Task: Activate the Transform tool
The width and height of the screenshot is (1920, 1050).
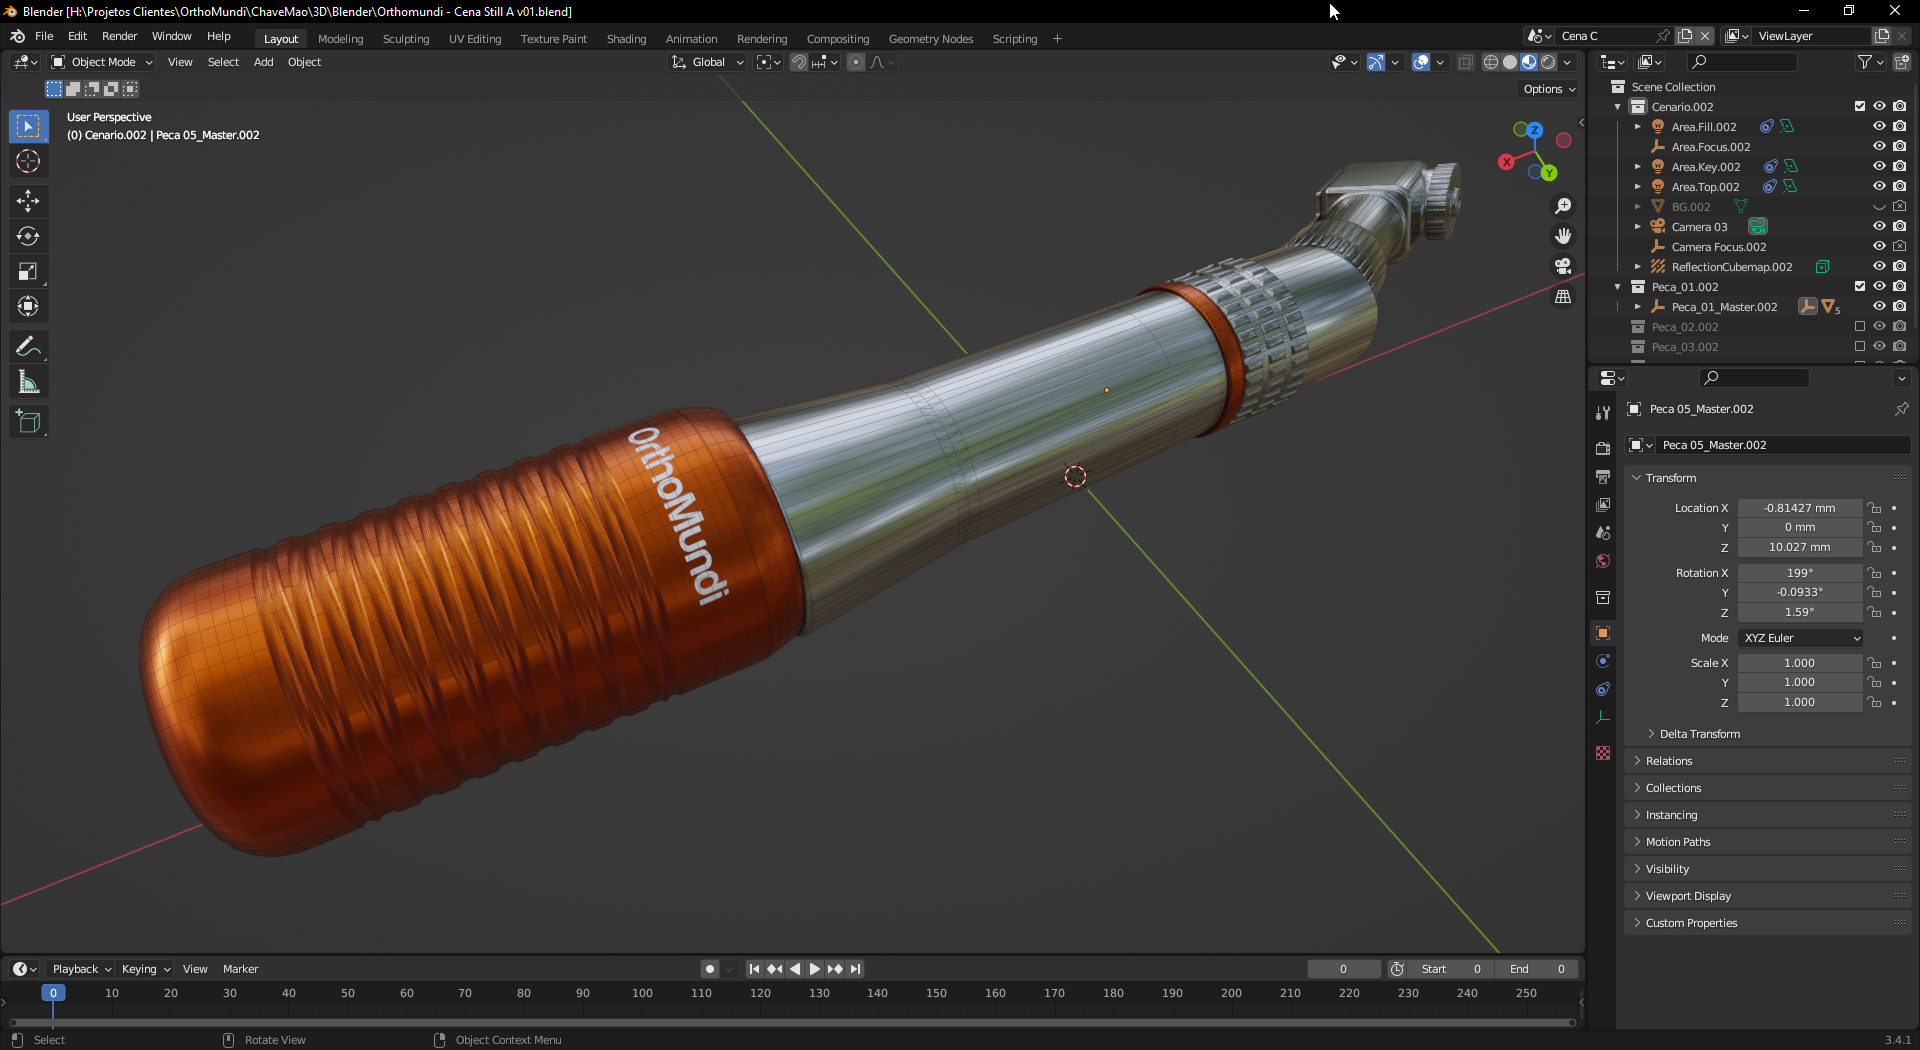Action: [x=28, y=306]
